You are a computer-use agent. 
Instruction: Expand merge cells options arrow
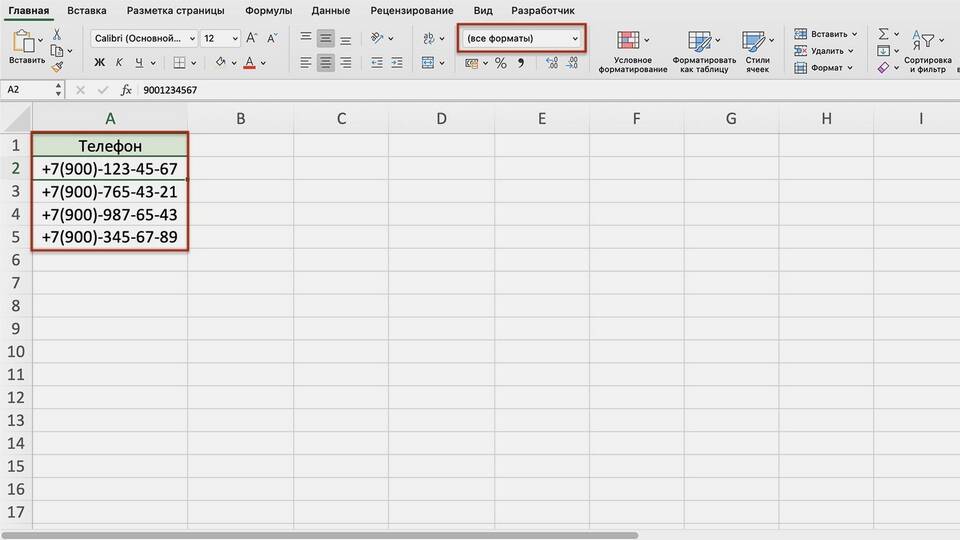pyautogui.click(x=441, y=63)
